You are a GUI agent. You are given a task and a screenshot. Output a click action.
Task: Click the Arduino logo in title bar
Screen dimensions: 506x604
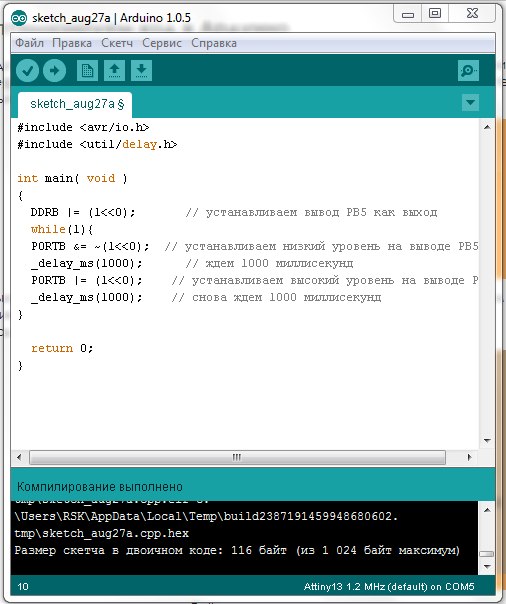(x=19, y=18)
